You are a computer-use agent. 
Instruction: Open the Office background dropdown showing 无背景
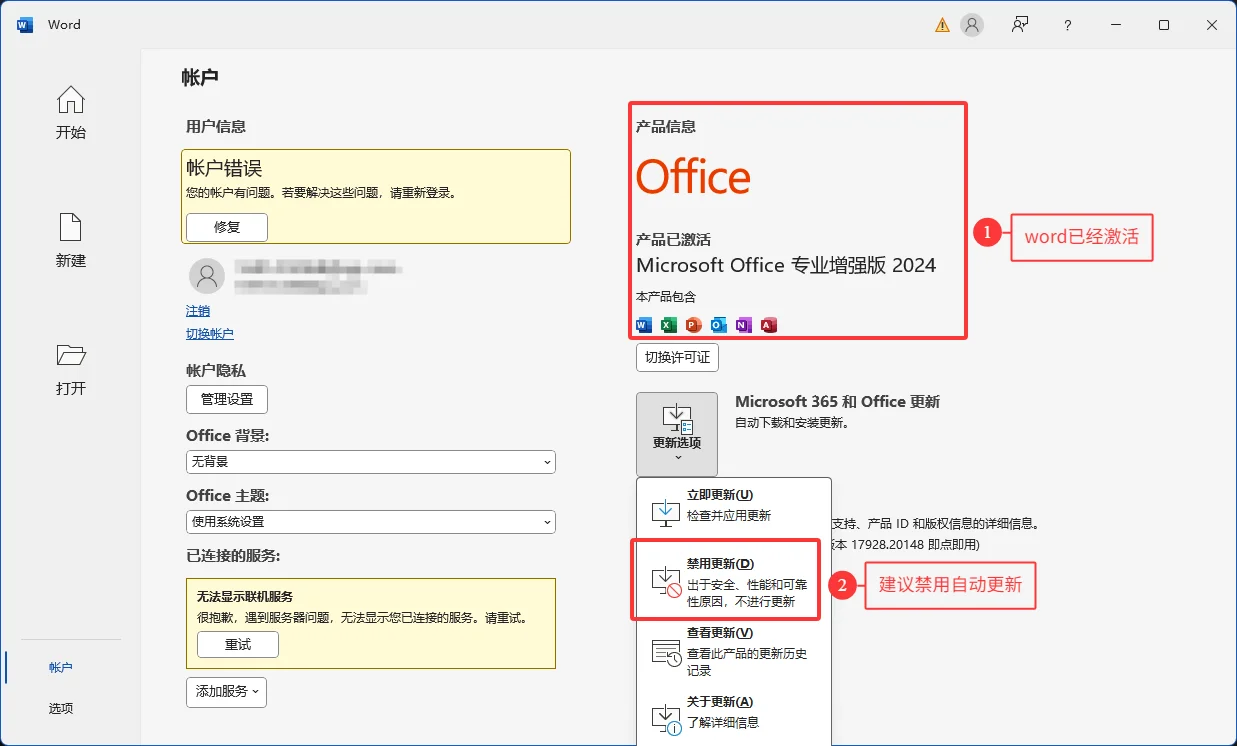[x=371, y=462]
